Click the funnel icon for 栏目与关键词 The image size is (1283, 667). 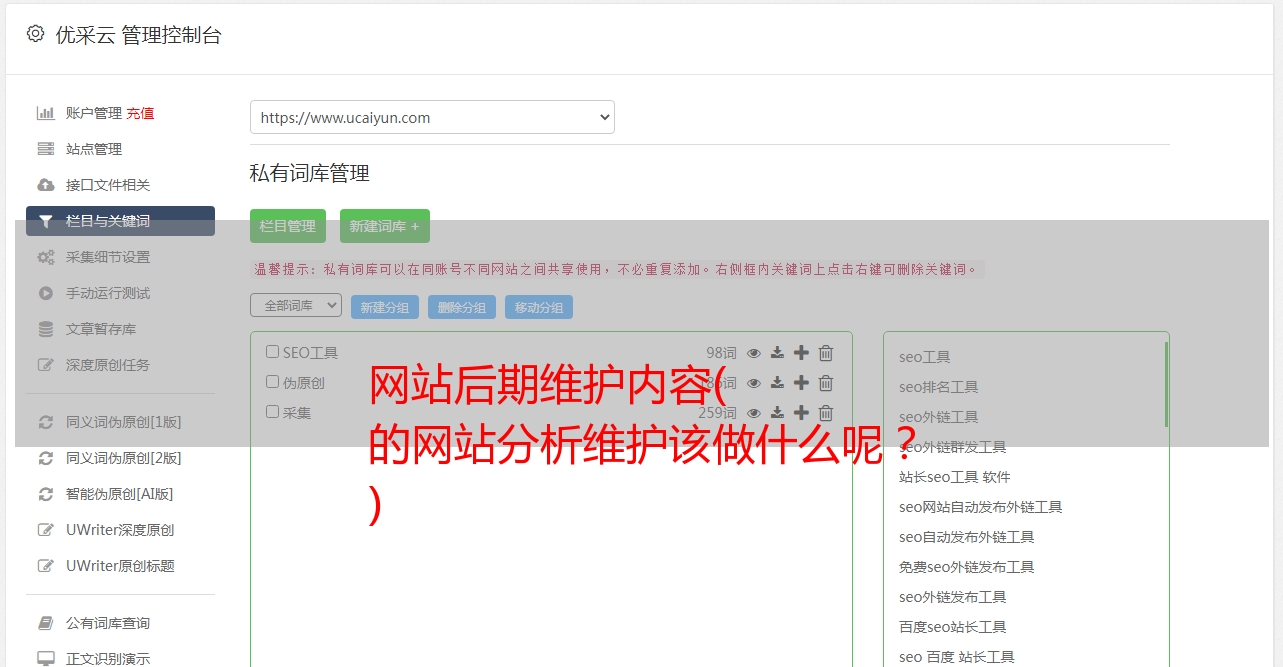(45, 221)
